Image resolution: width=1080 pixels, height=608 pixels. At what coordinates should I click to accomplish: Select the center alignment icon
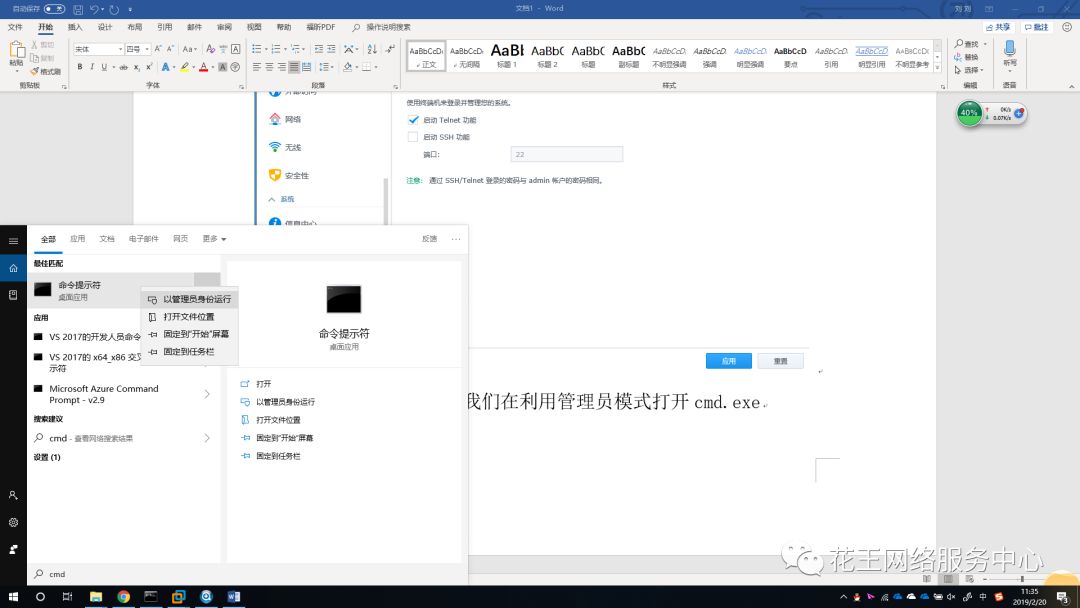pos(269,65)
